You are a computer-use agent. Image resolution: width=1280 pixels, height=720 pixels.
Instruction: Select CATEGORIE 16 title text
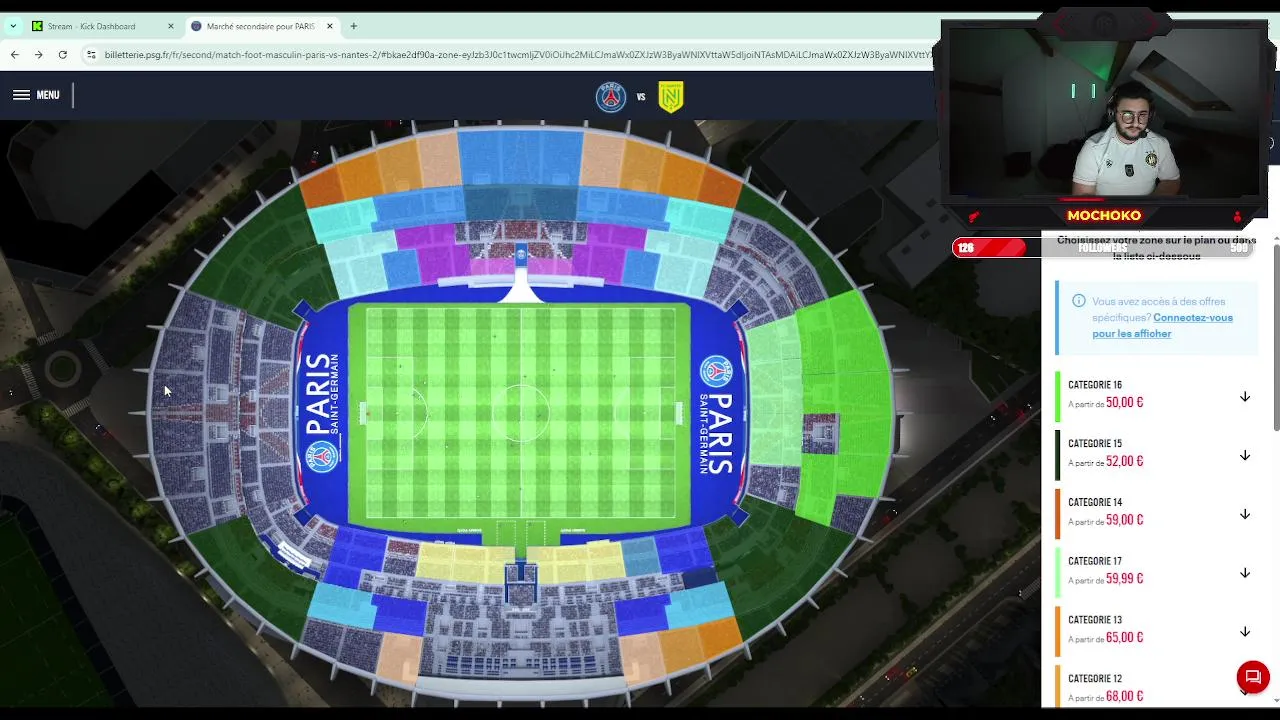tap(1095, 385)
